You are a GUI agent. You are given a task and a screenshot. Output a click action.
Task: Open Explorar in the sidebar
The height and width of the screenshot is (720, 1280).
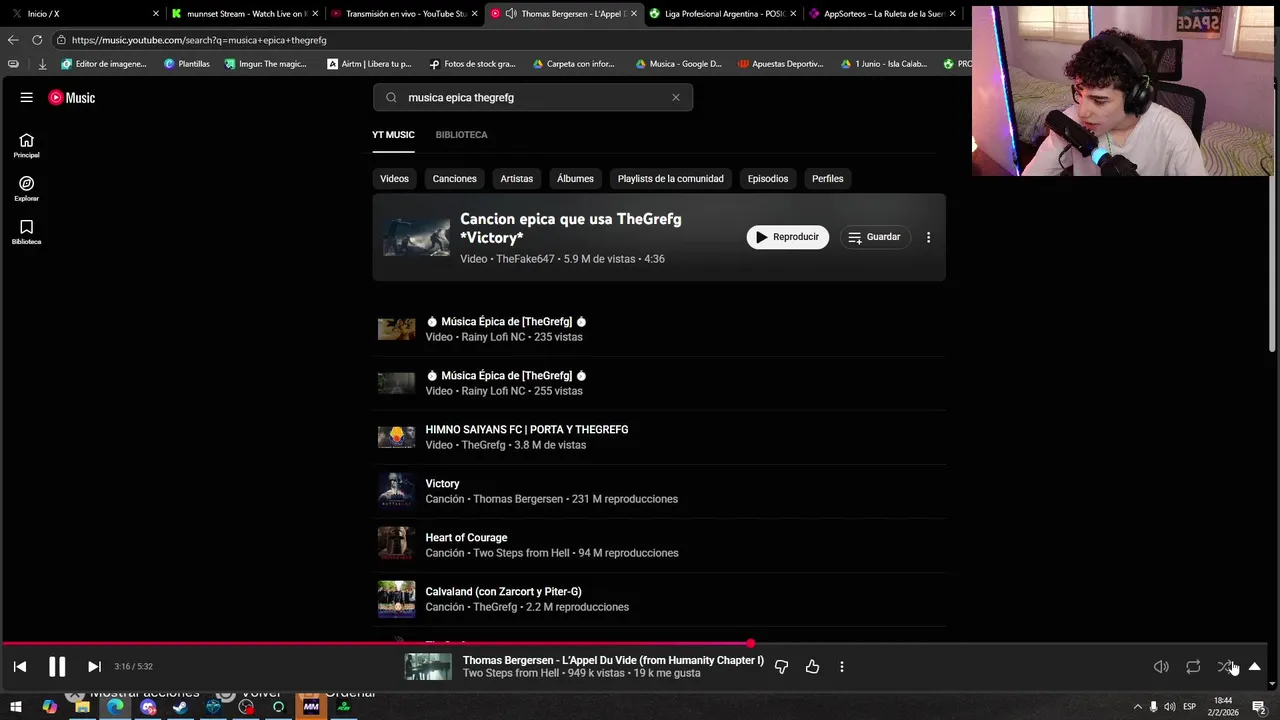pyautogui.click(x=26, y=189)
